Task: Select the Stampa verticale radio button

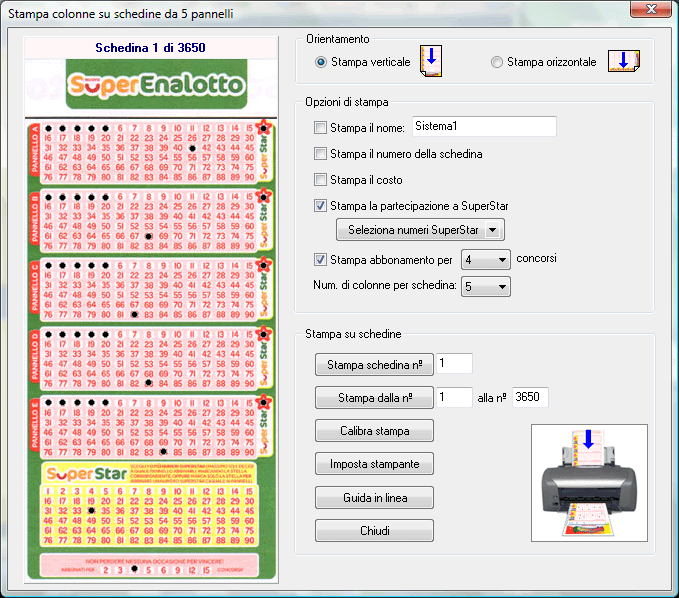Action: [321, 62]
